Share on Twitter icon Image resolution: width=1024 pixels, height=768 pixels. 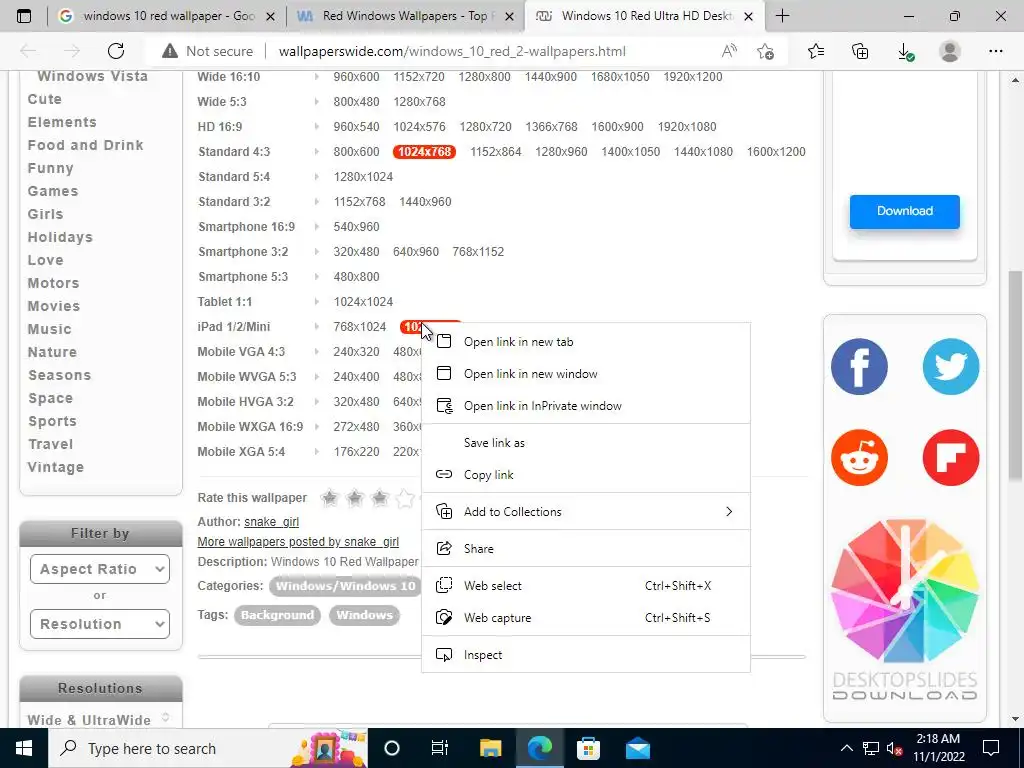tap(951, 366)
